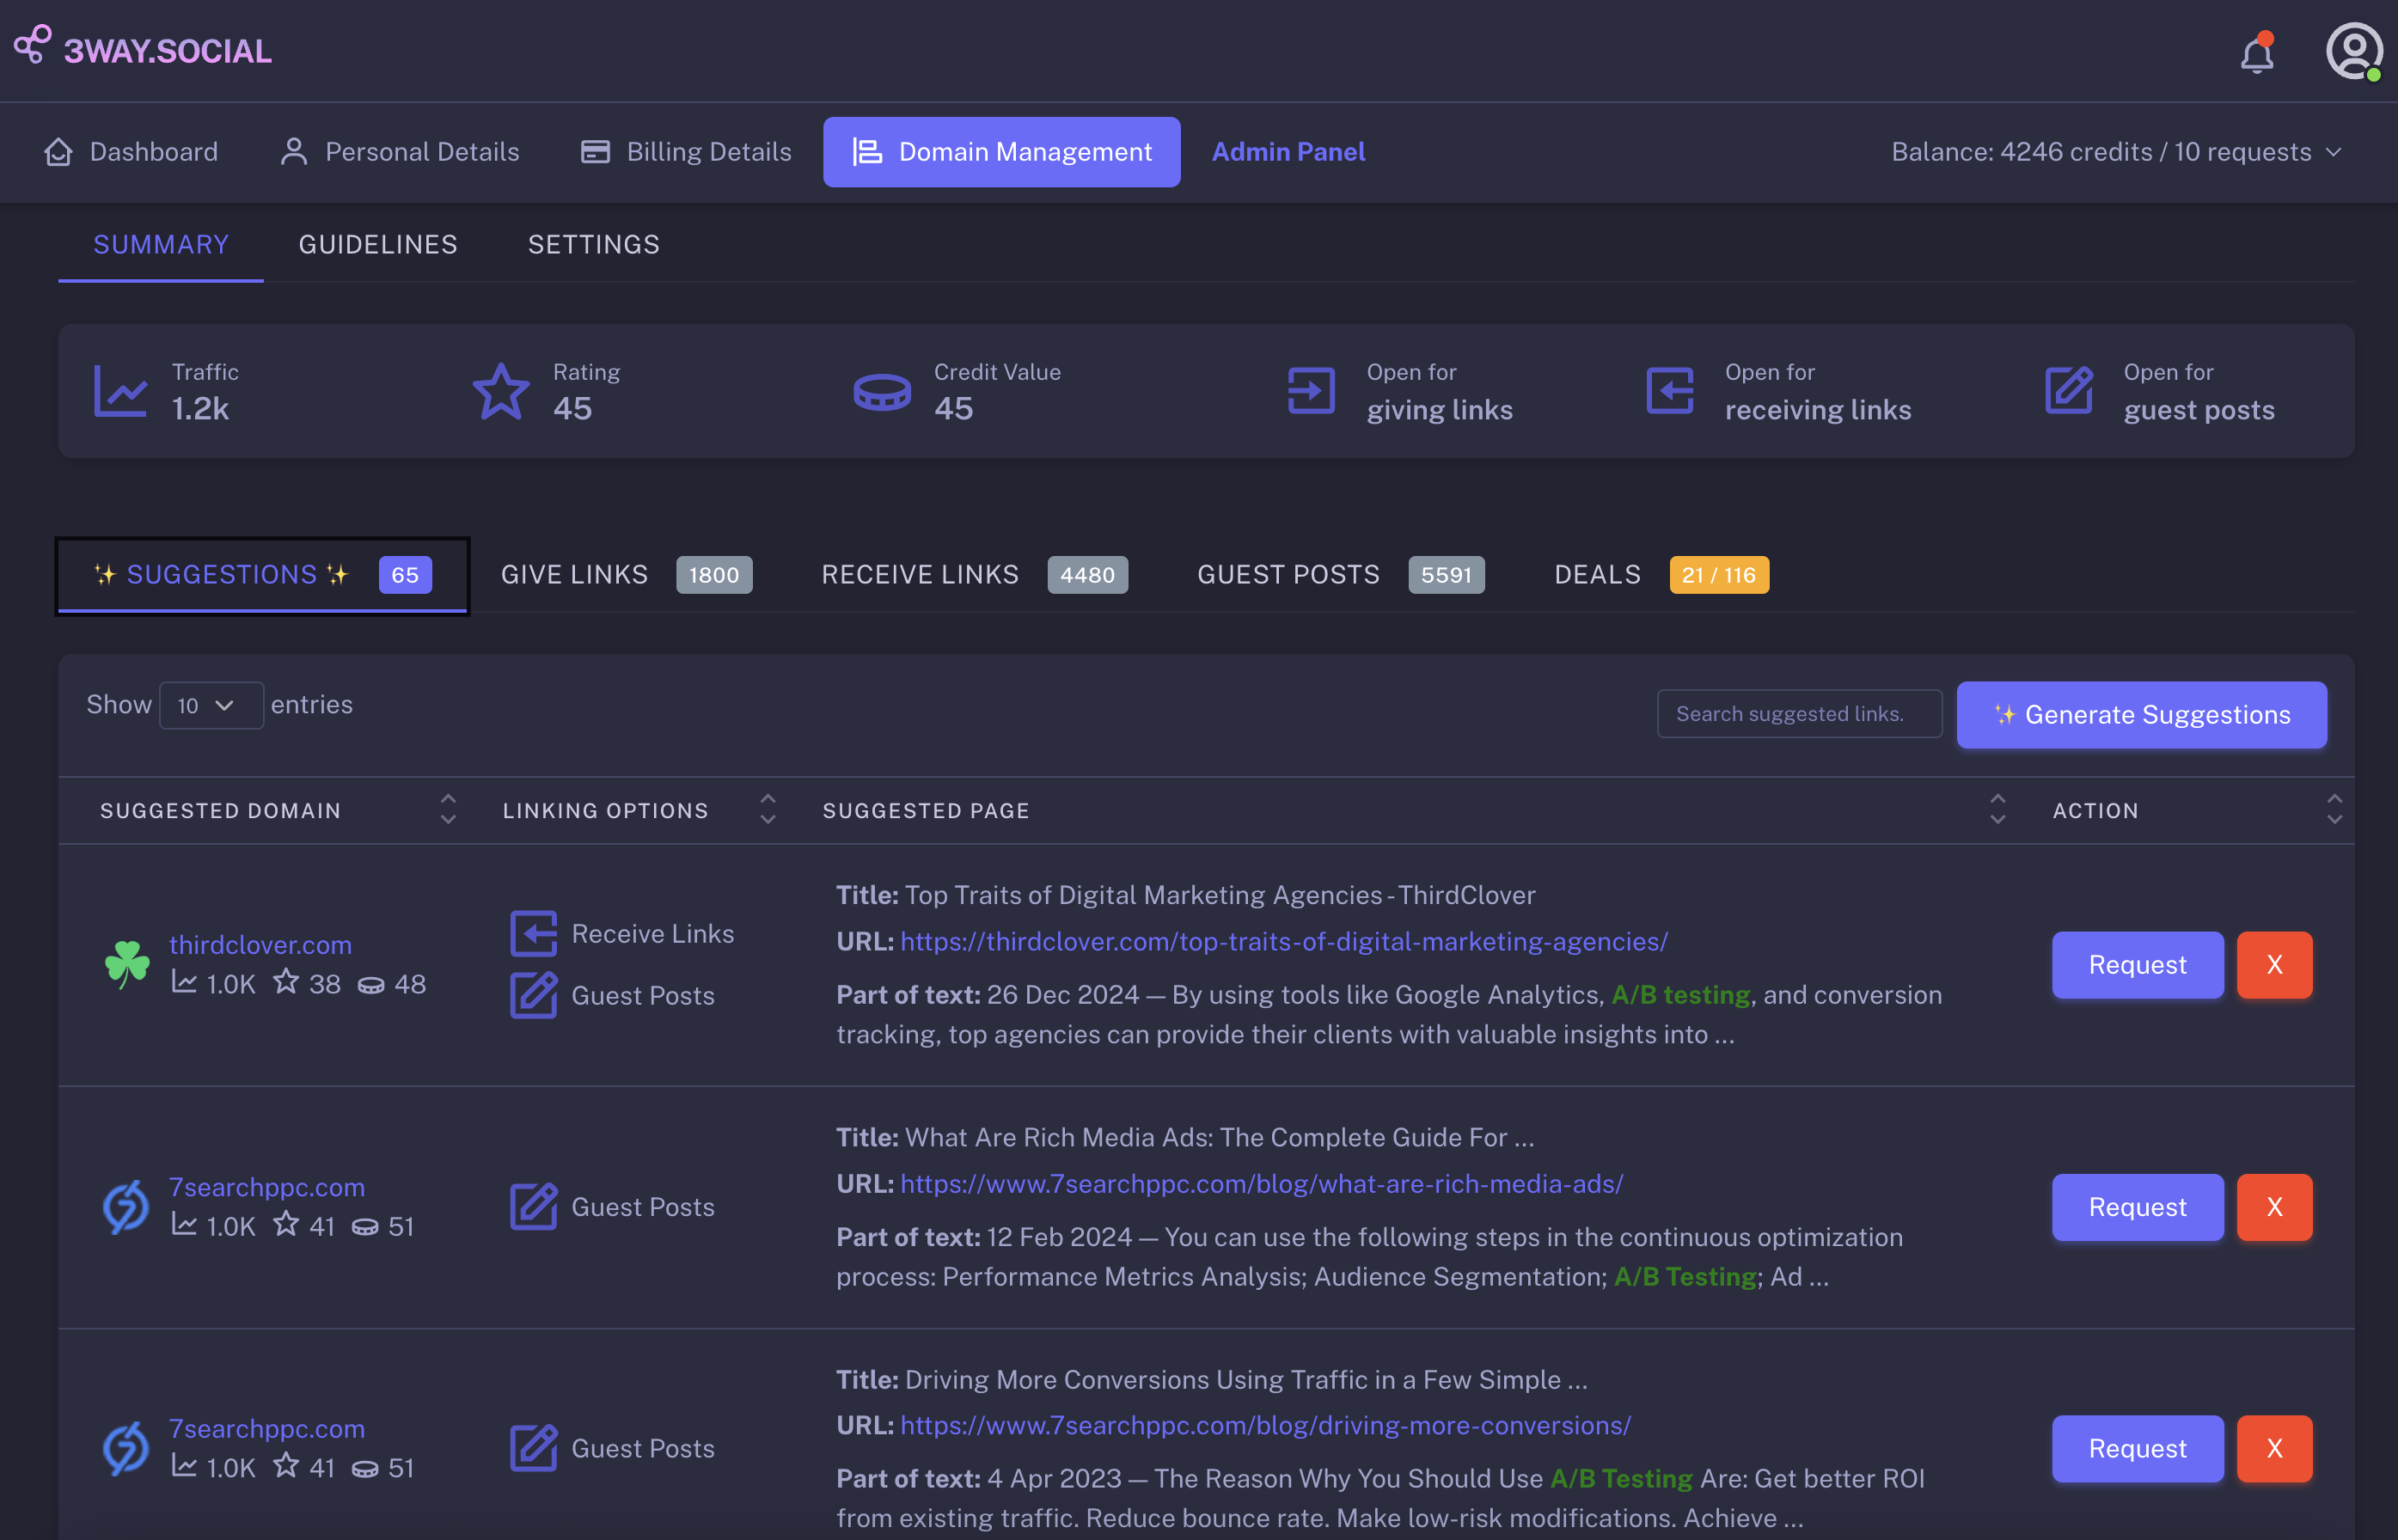Switch to the GUIDELINES tab

coord(378,245)
